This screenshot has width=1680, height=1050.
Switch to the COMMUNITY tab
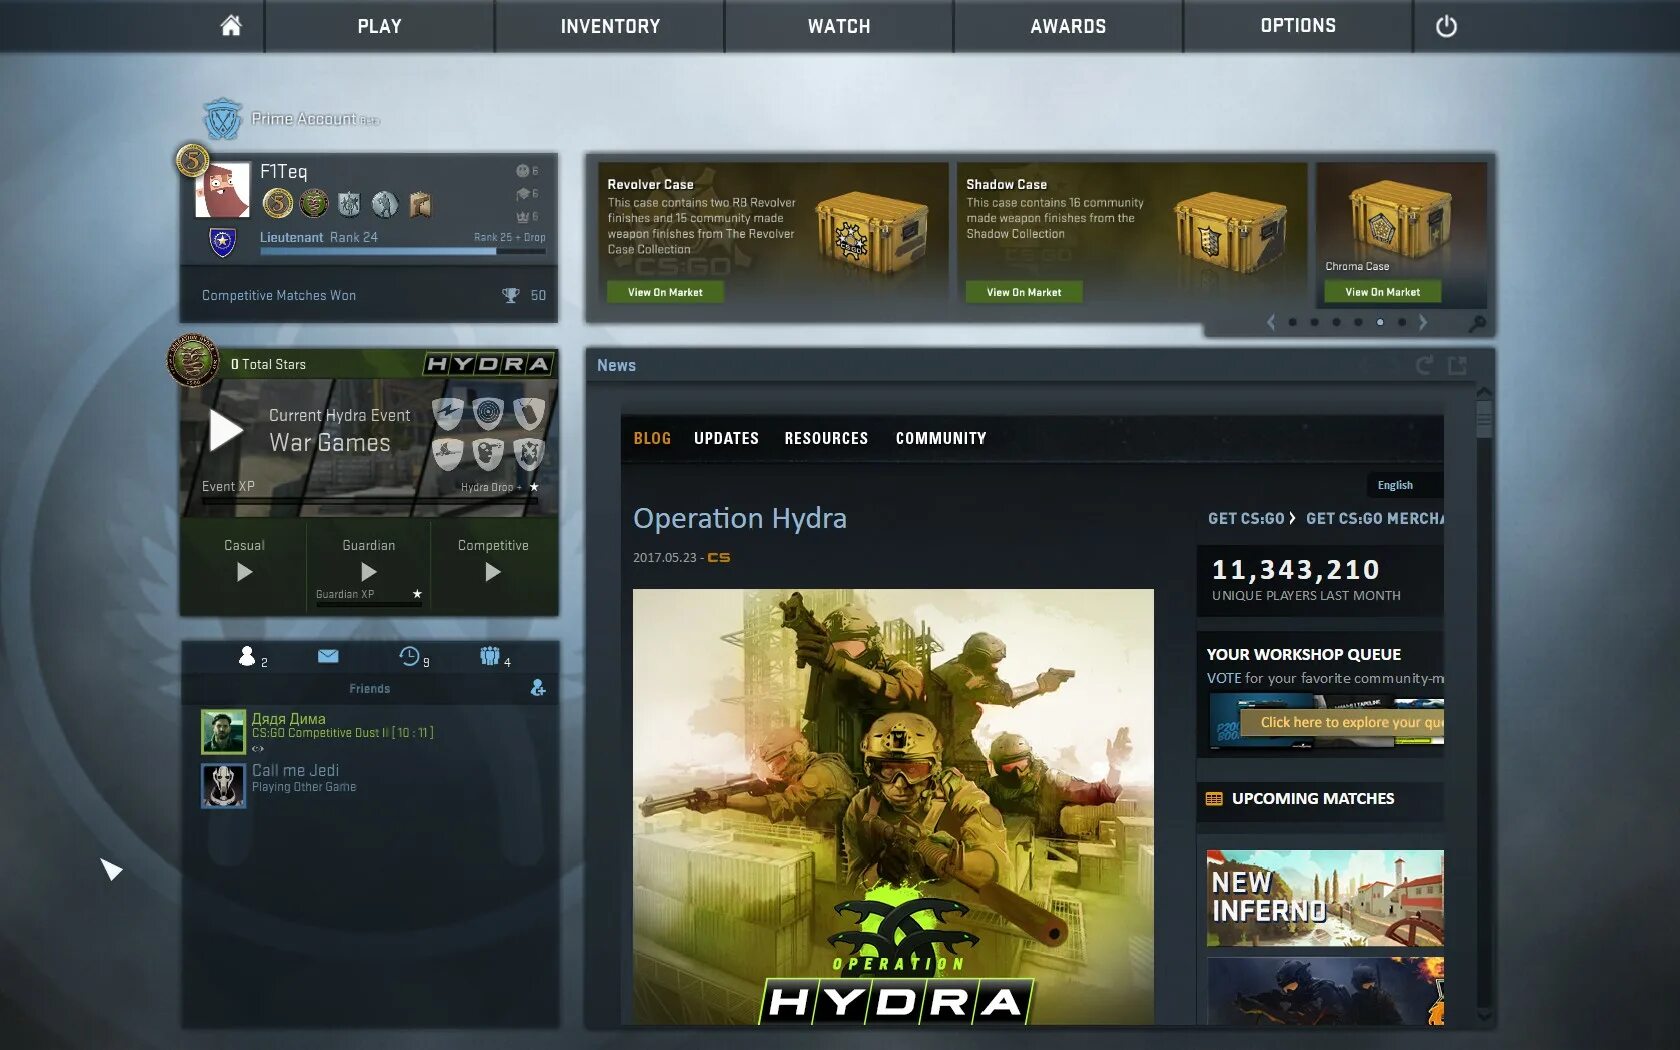pyautogui.click(x=941, y=438)
